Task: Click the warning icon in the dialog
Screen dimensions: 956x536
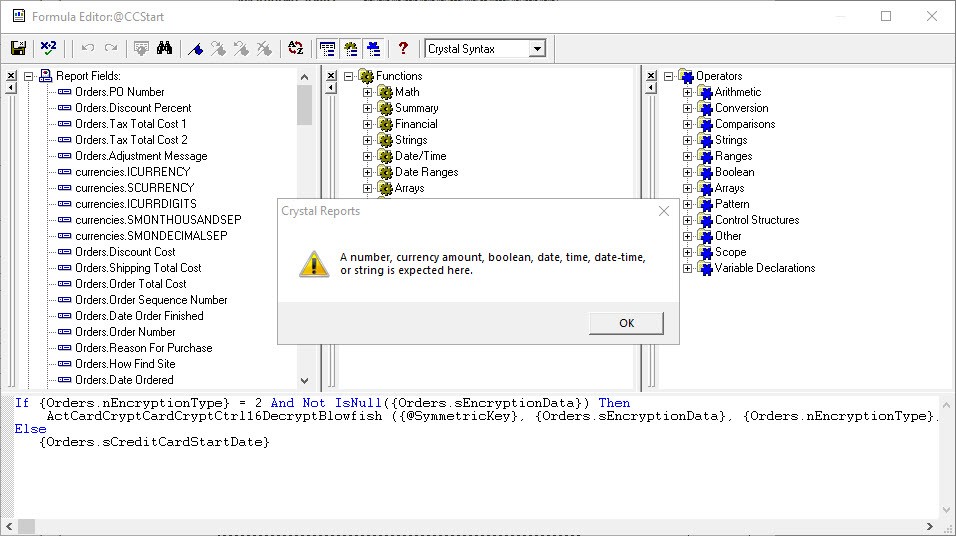Action: pos(314,264)
